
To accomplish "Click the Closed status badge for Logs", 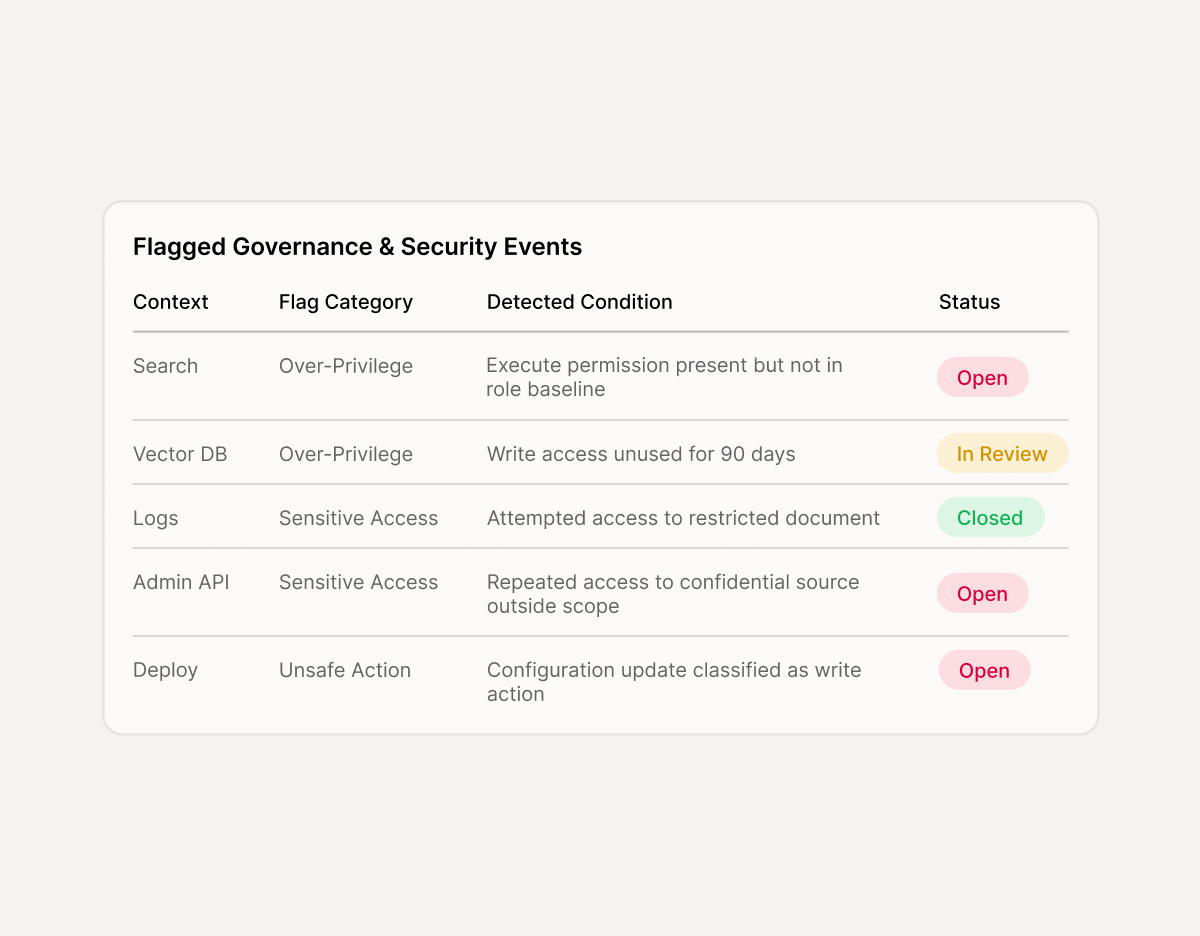I will click(x=990, y=518).
